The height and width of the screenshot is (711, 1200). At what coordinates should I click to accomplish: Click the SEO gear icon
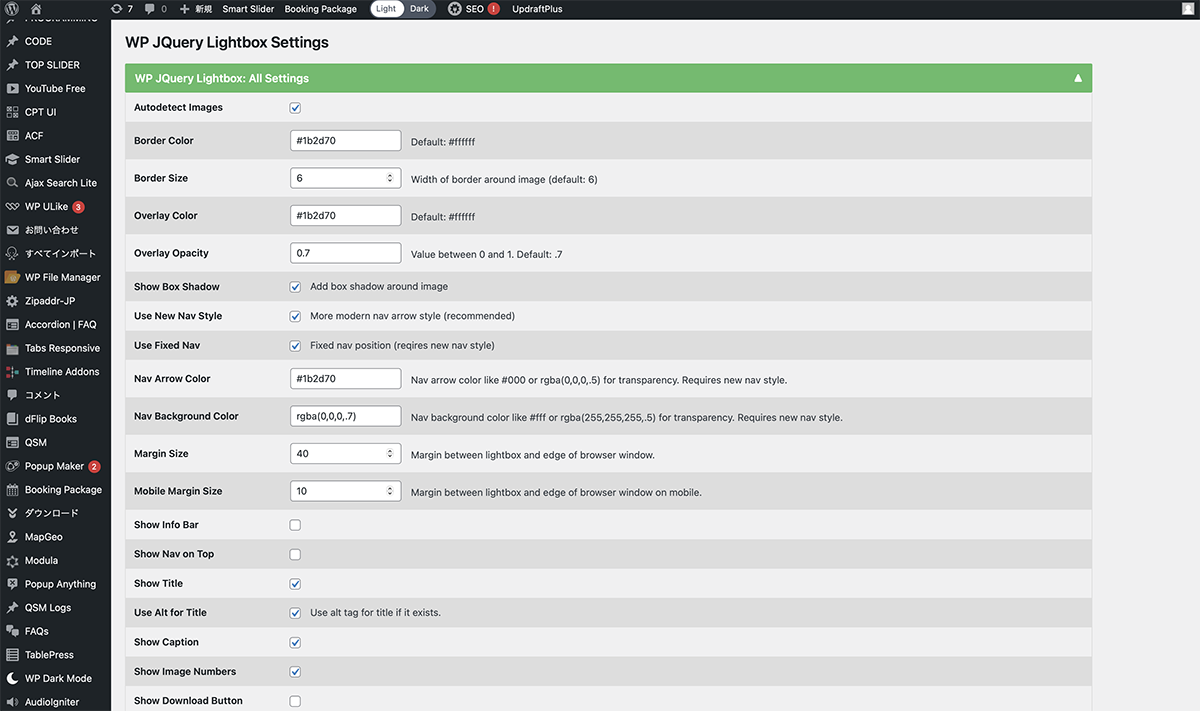pos(454,9)
